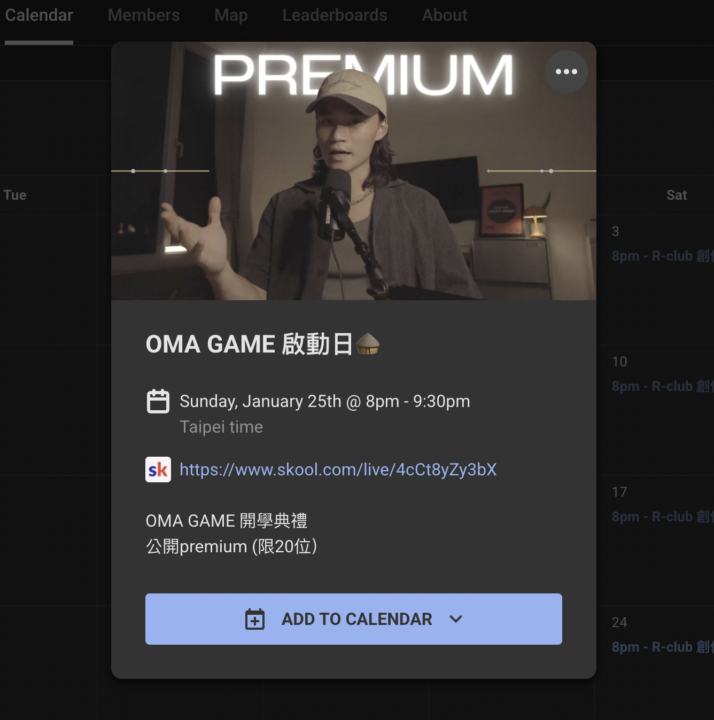Open the About tab
This screenshot has height=720, width=714.
click(444, 15)
